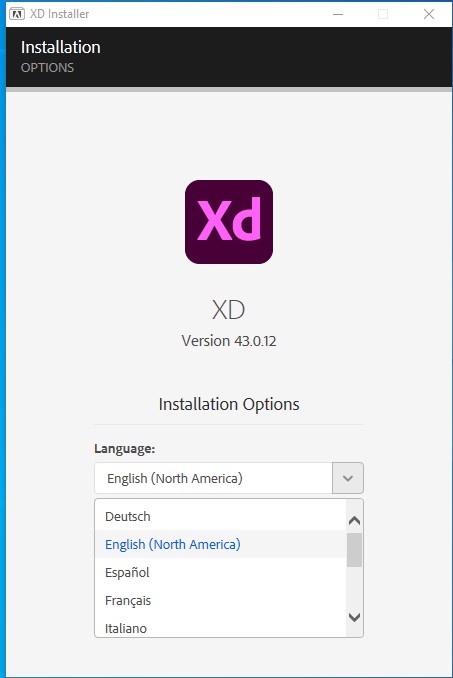The width and height of the screenshot is (453, 678).
Task: Click the XD Installer title bar text
Action: [x=59, y=14]
